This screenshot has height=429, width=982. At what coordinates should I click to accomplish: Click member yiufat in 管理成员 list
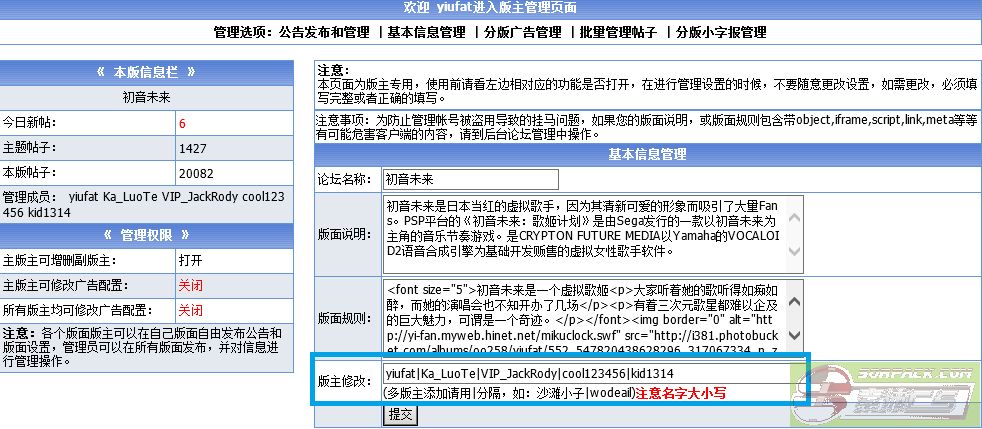point(87,198)
